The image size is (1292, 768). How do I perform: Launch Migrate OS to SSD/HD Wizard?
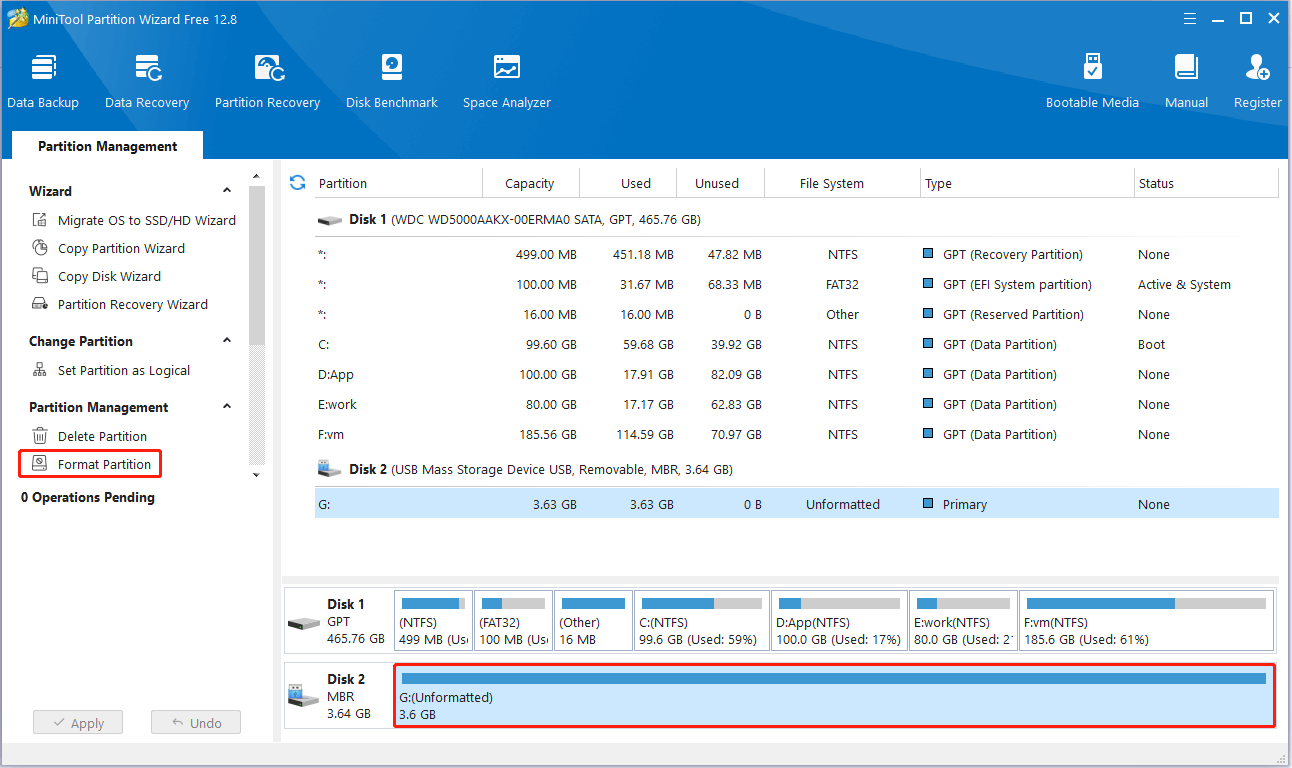coord(134,220)
